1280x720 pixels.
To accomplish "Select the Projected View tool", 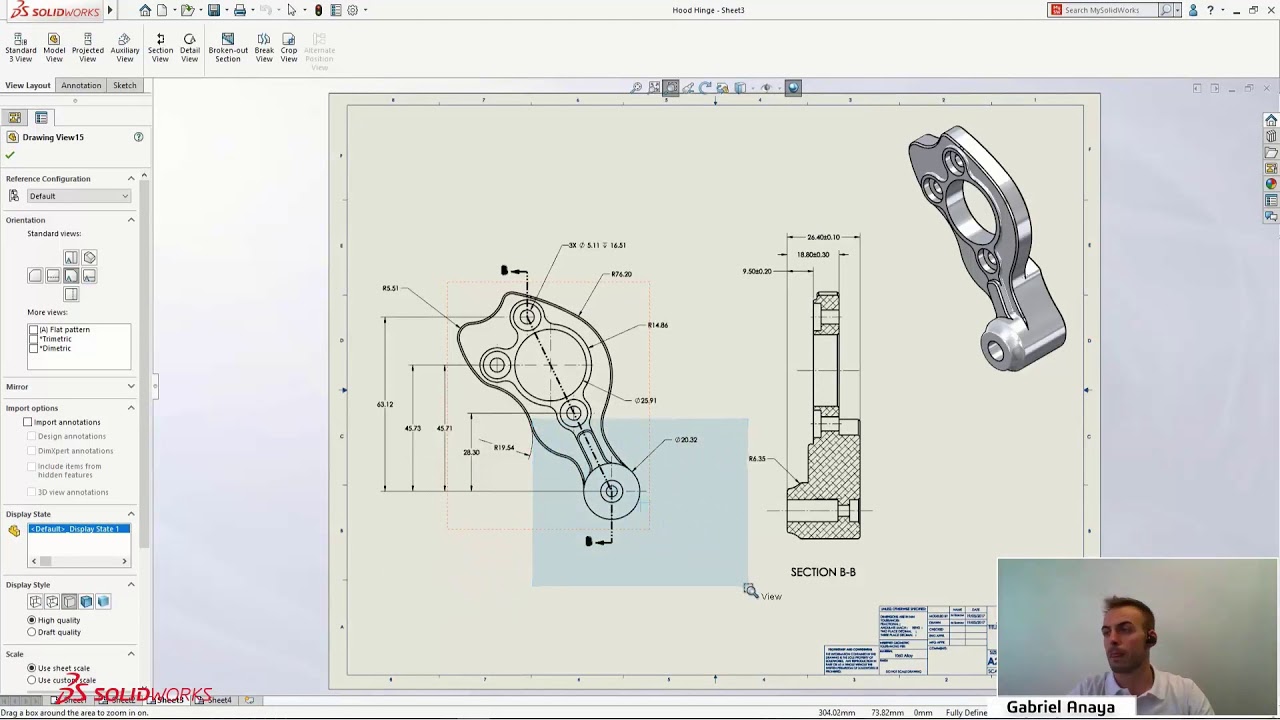I will pyautogui.click(x=87, y=48).
